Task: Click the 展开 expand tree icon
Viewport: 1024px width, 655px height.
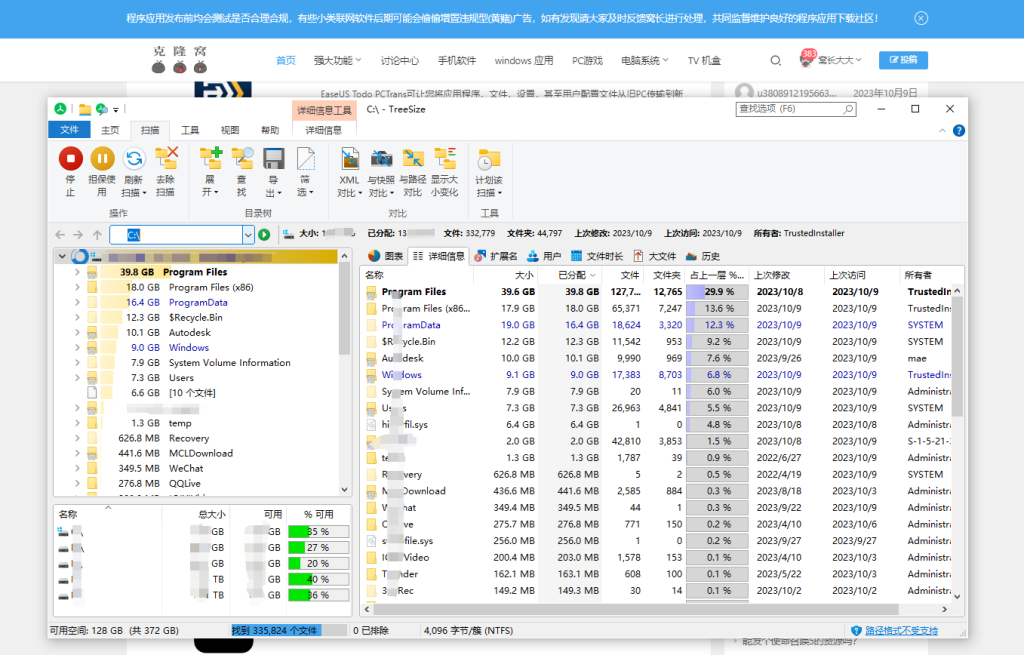Action: pos(210,159)
